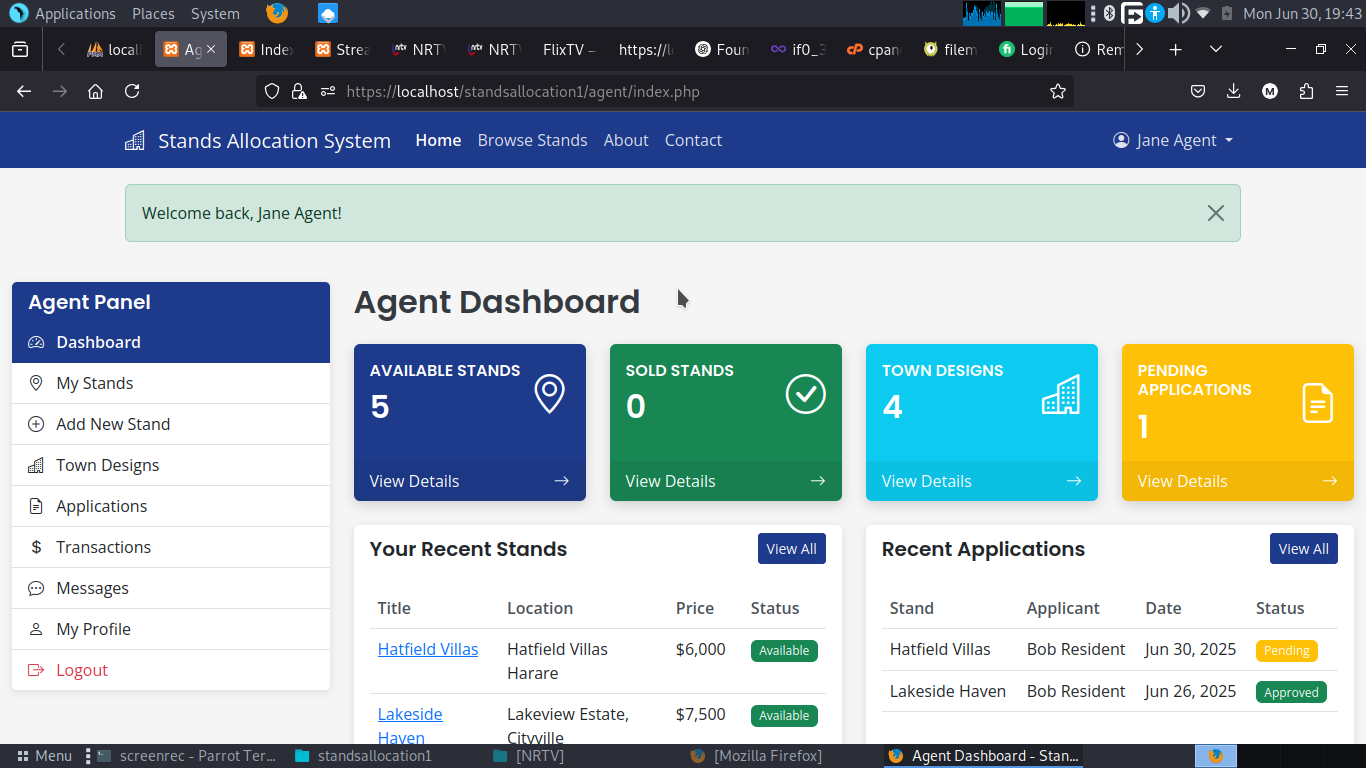
Task: Expand the list all tabs chevron
Action: tap(1216, 49)
